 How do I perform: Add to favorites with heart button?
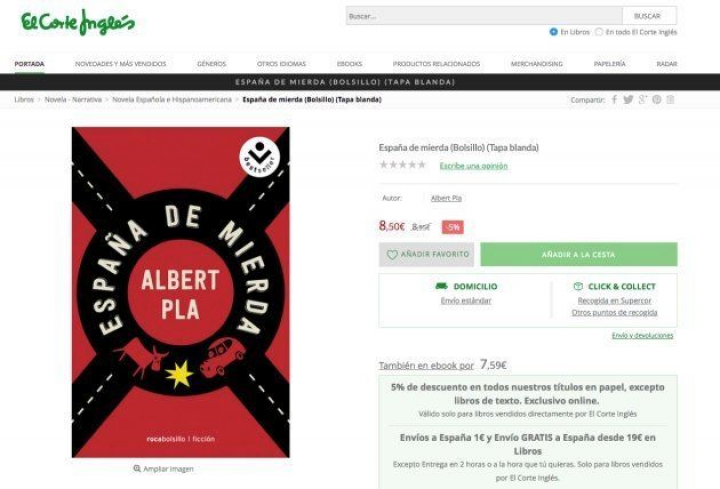tap(427, 254)
